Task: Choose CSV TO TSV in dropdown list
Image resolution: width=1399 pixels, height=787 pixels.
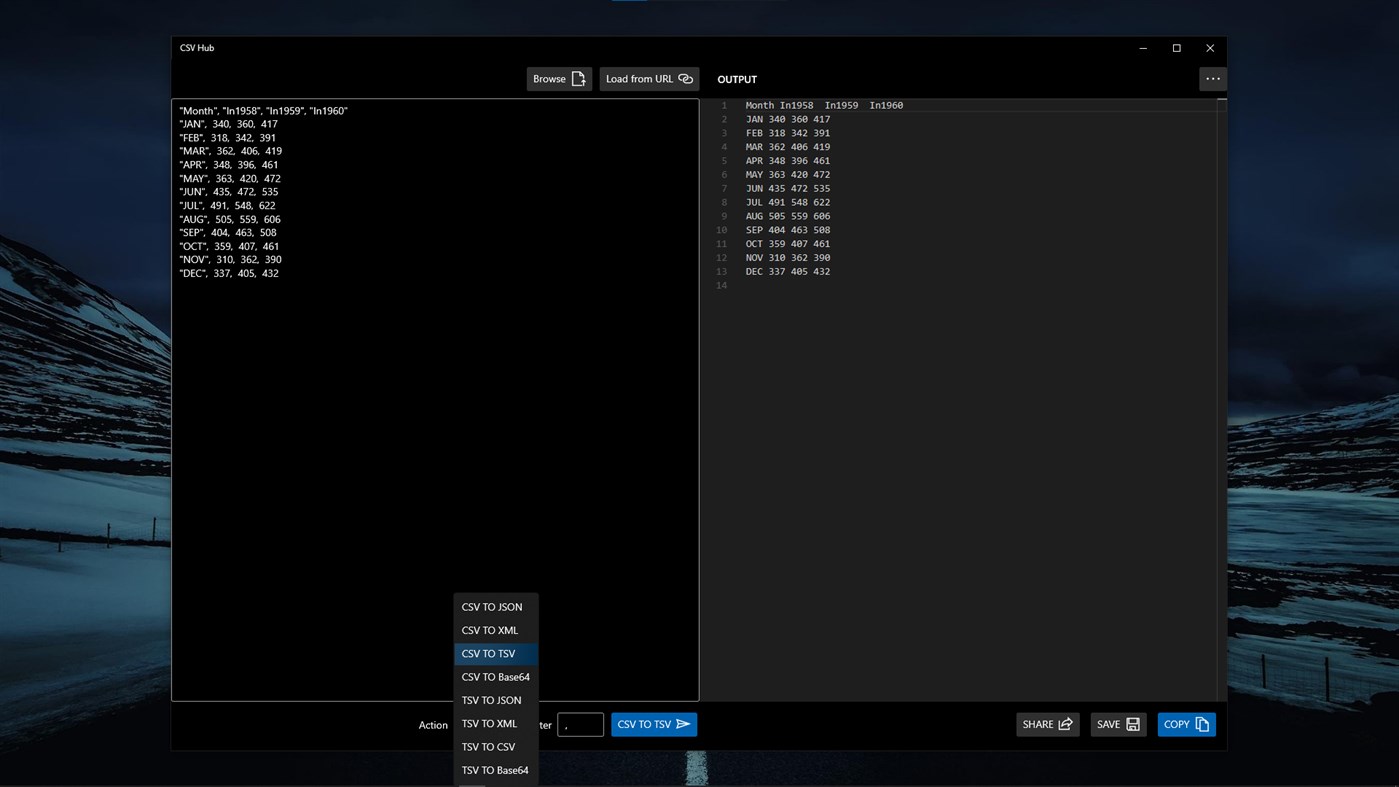Action: click(496, 654)
